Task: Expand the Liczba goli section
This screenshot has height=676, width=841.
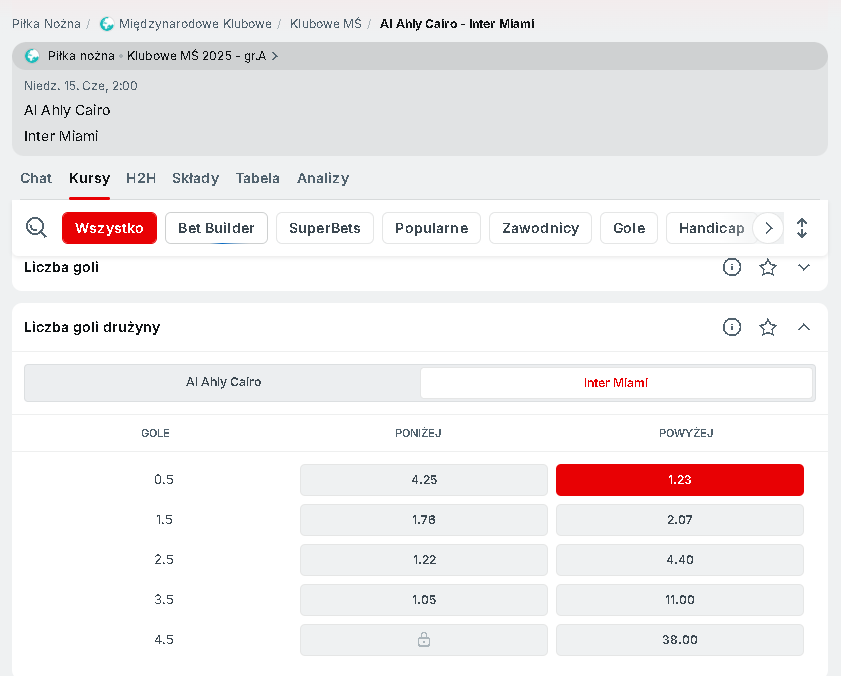Action: (803, 267)
